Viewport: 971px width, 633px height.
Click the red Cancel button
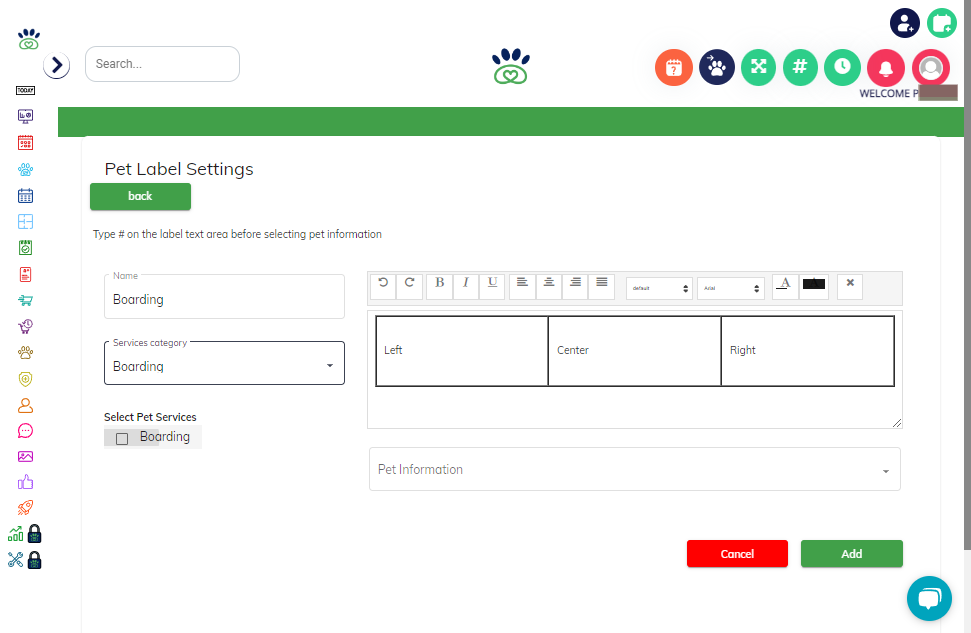pyautogui.click(x=737, y=554)
